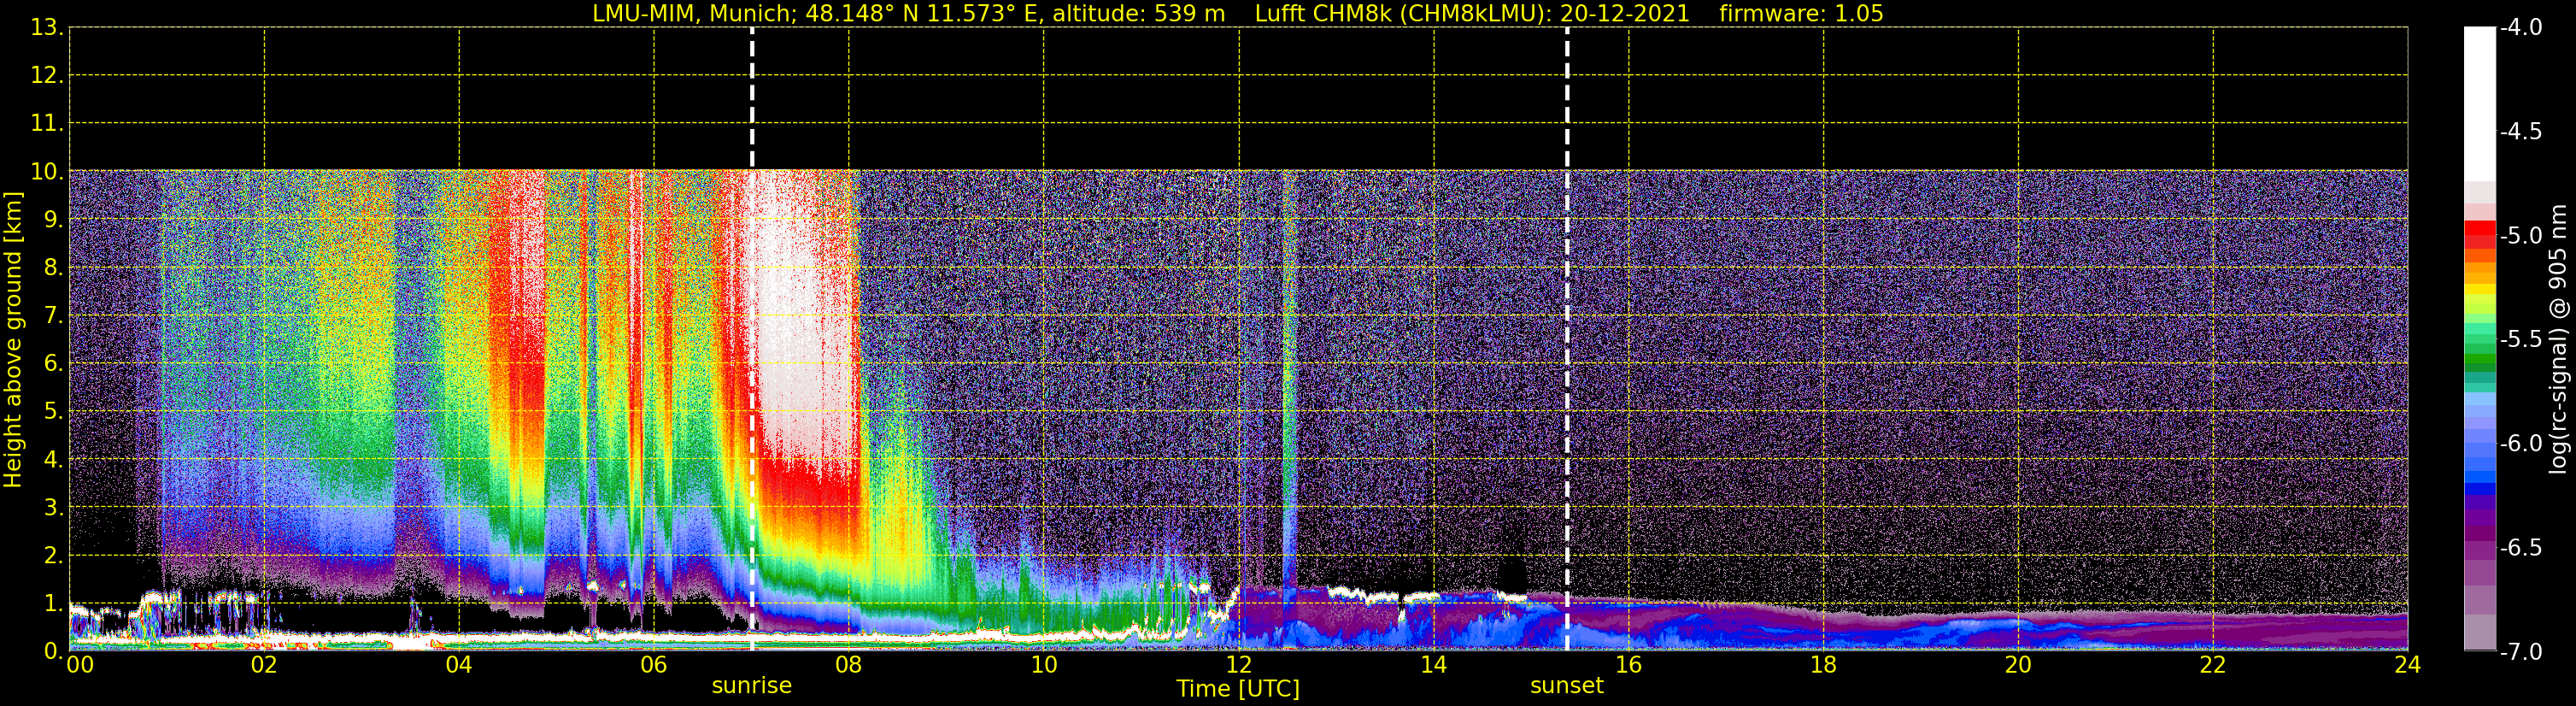Click the '04' time axis tick label

click(x=459, y=665)
